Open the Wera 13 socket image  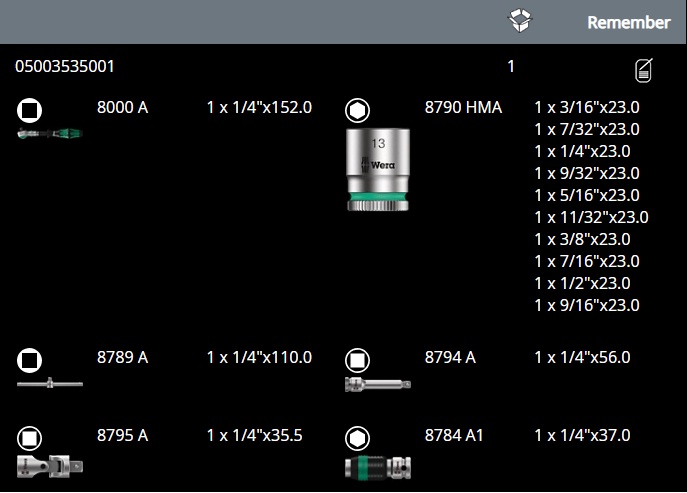tap(377, 168)
